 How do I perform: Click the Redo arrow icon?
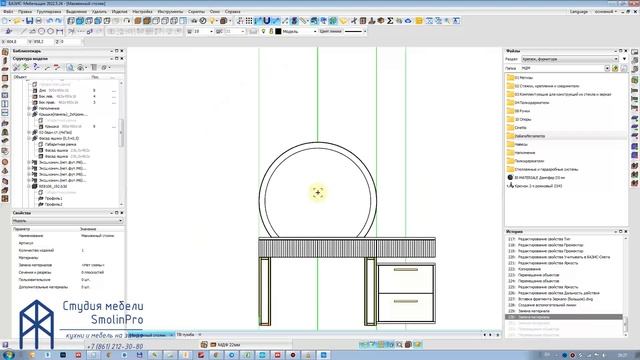(x=58, y=20)
